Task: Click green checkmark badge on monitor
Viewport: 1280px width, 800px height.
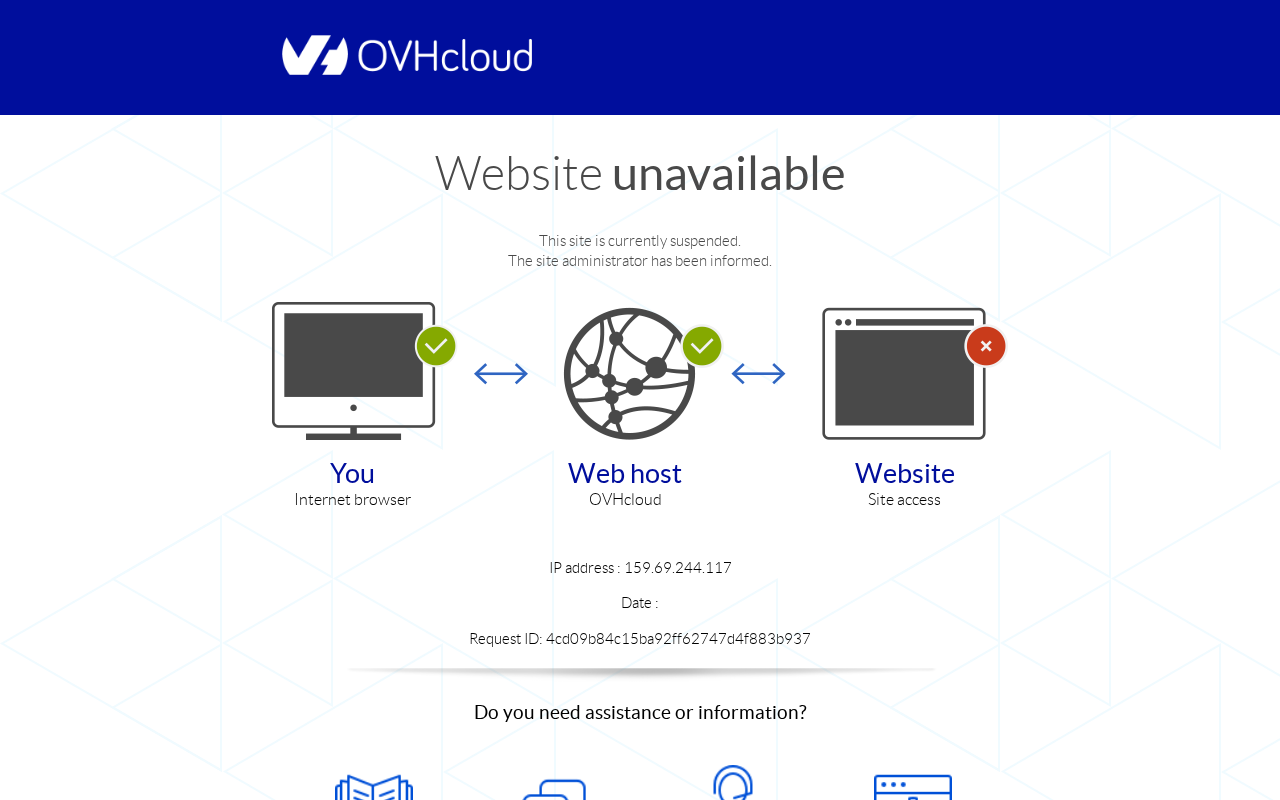Action: 436,346
